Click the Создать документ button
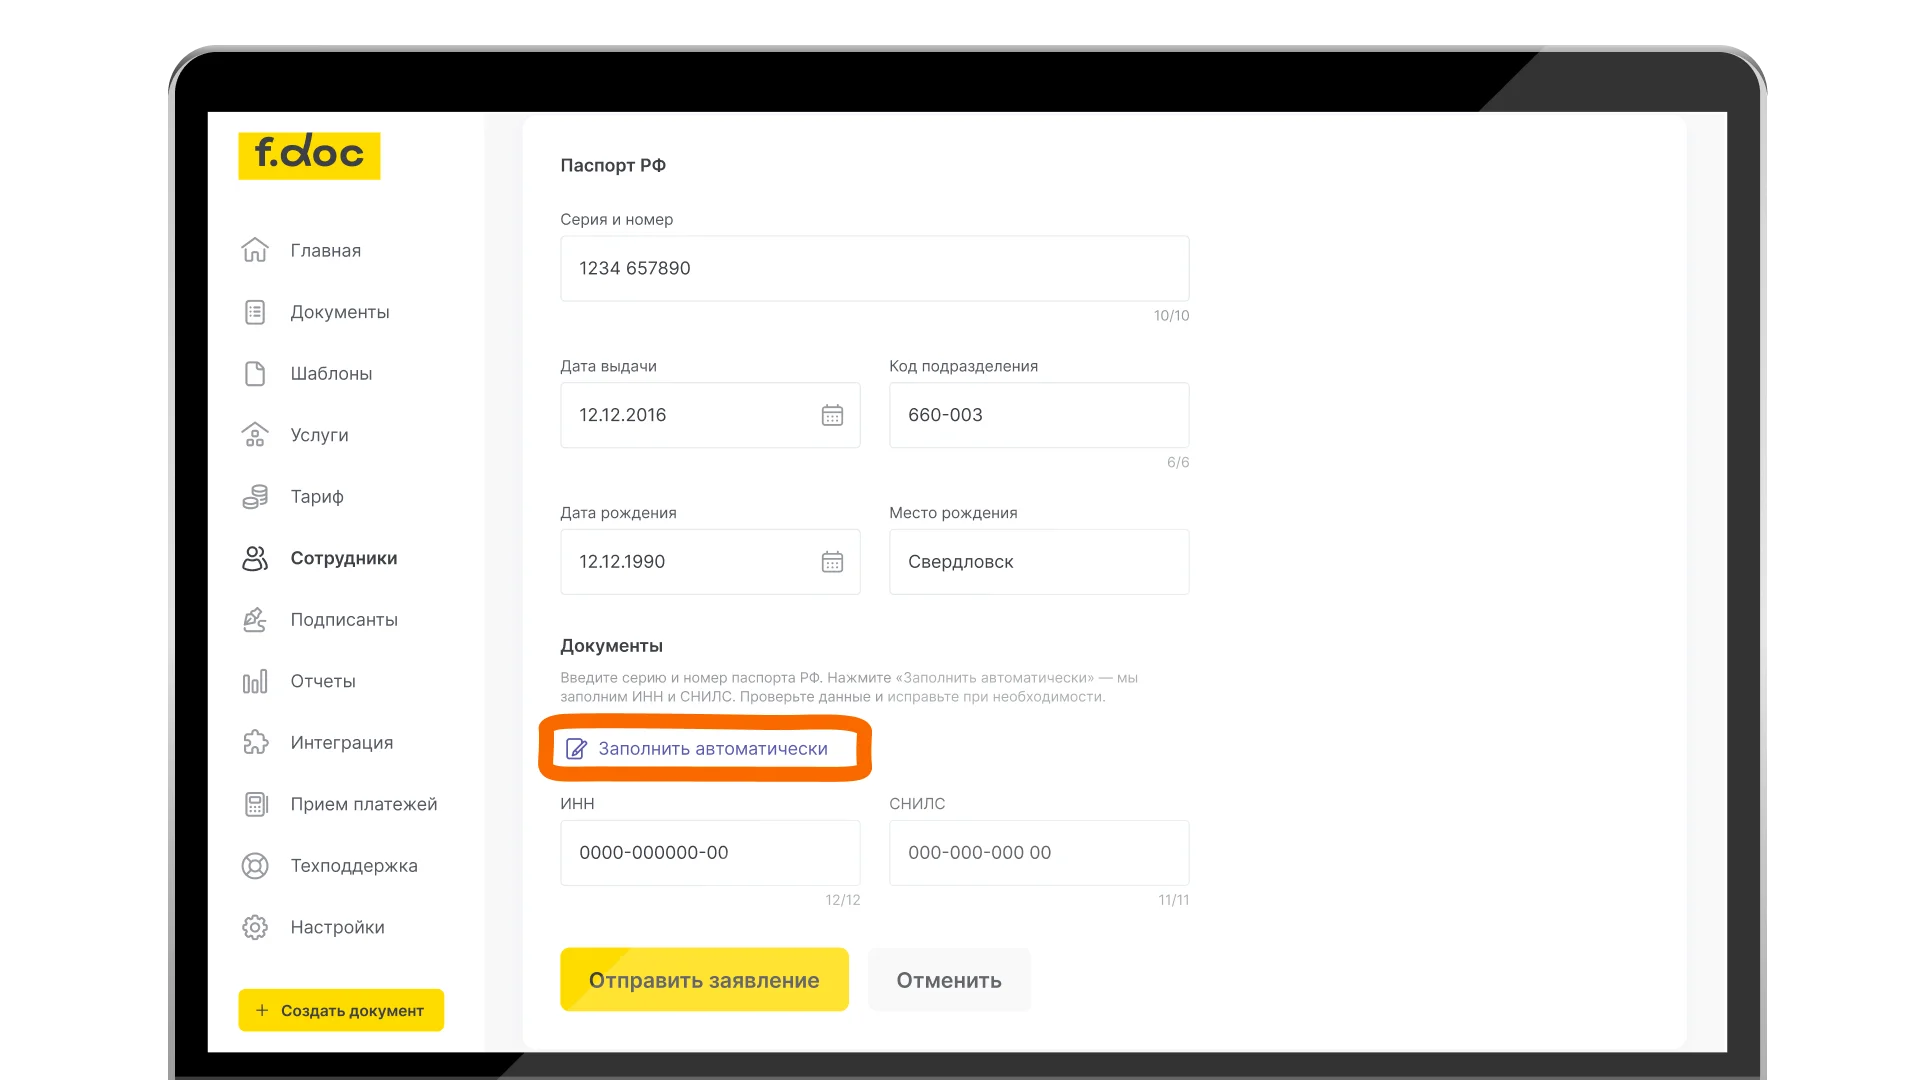Viewport: 1920px width, 1080px height. pyautogui.click(x=341, y=1010)
